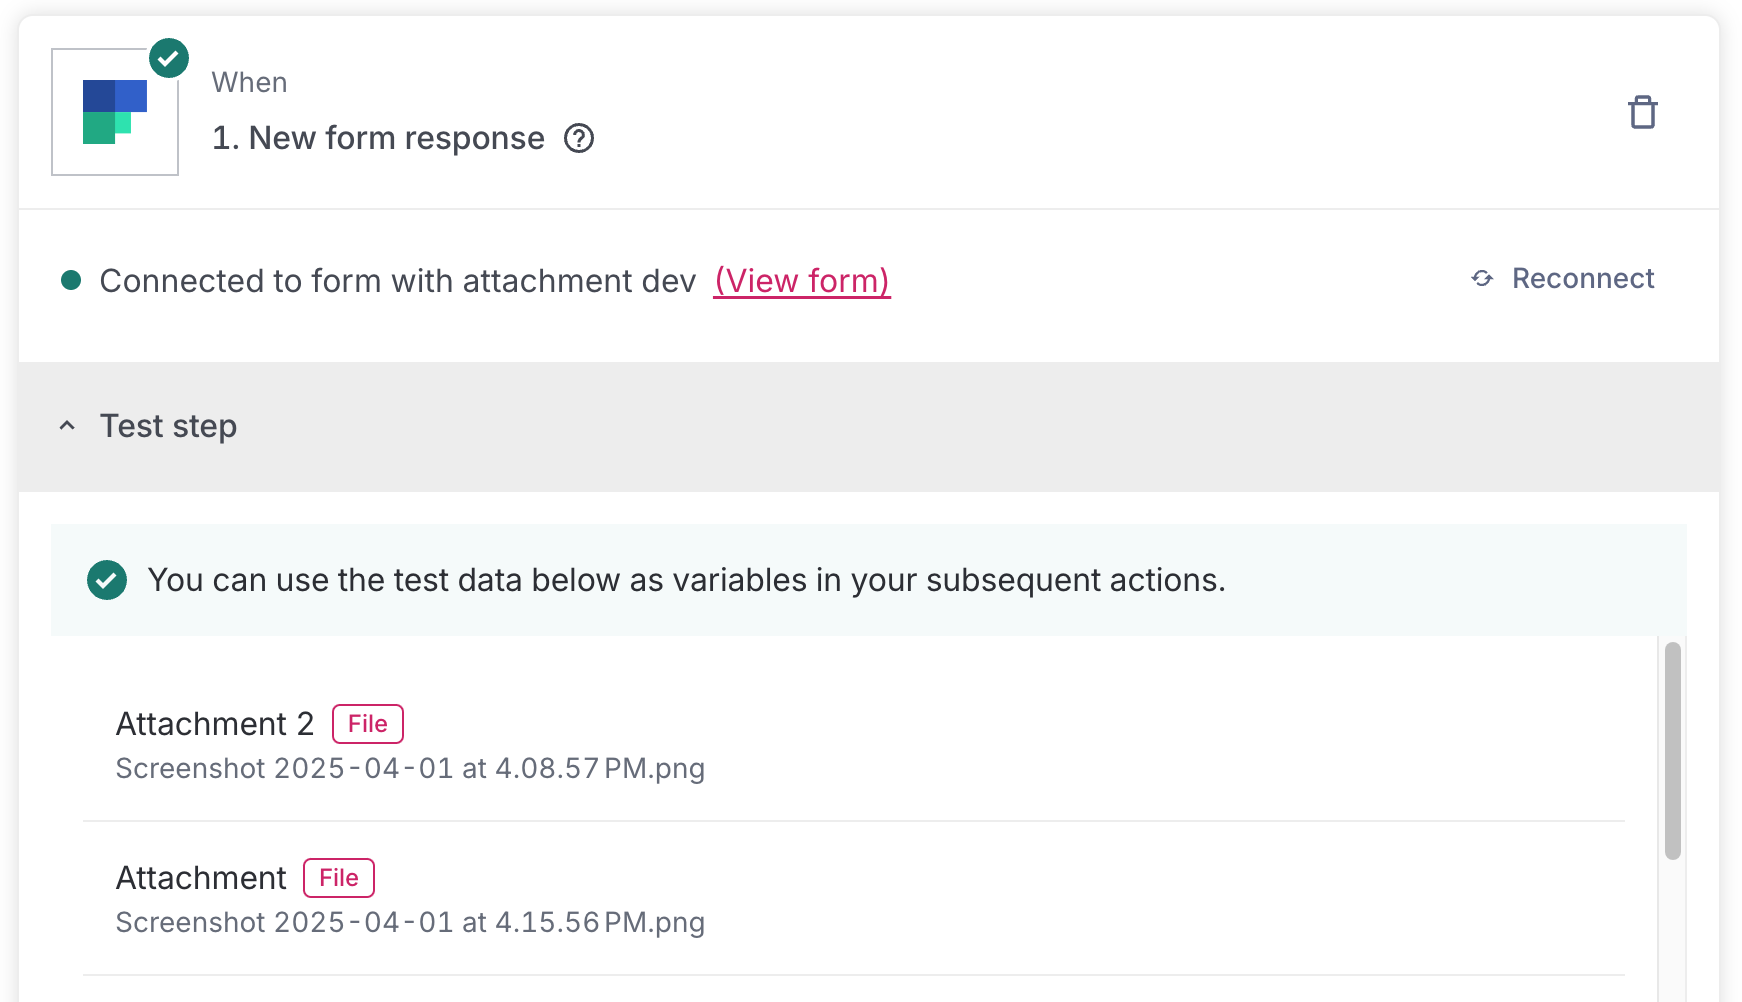
Task: Click the Test step section header label
Action: coord(168,426)
